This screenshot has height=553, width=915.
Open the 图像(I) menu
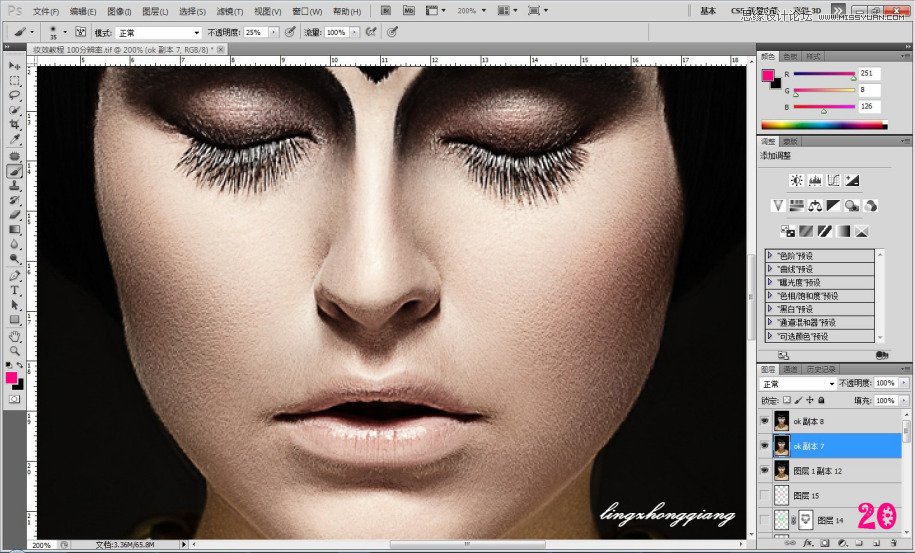click(x=120, y=11)
